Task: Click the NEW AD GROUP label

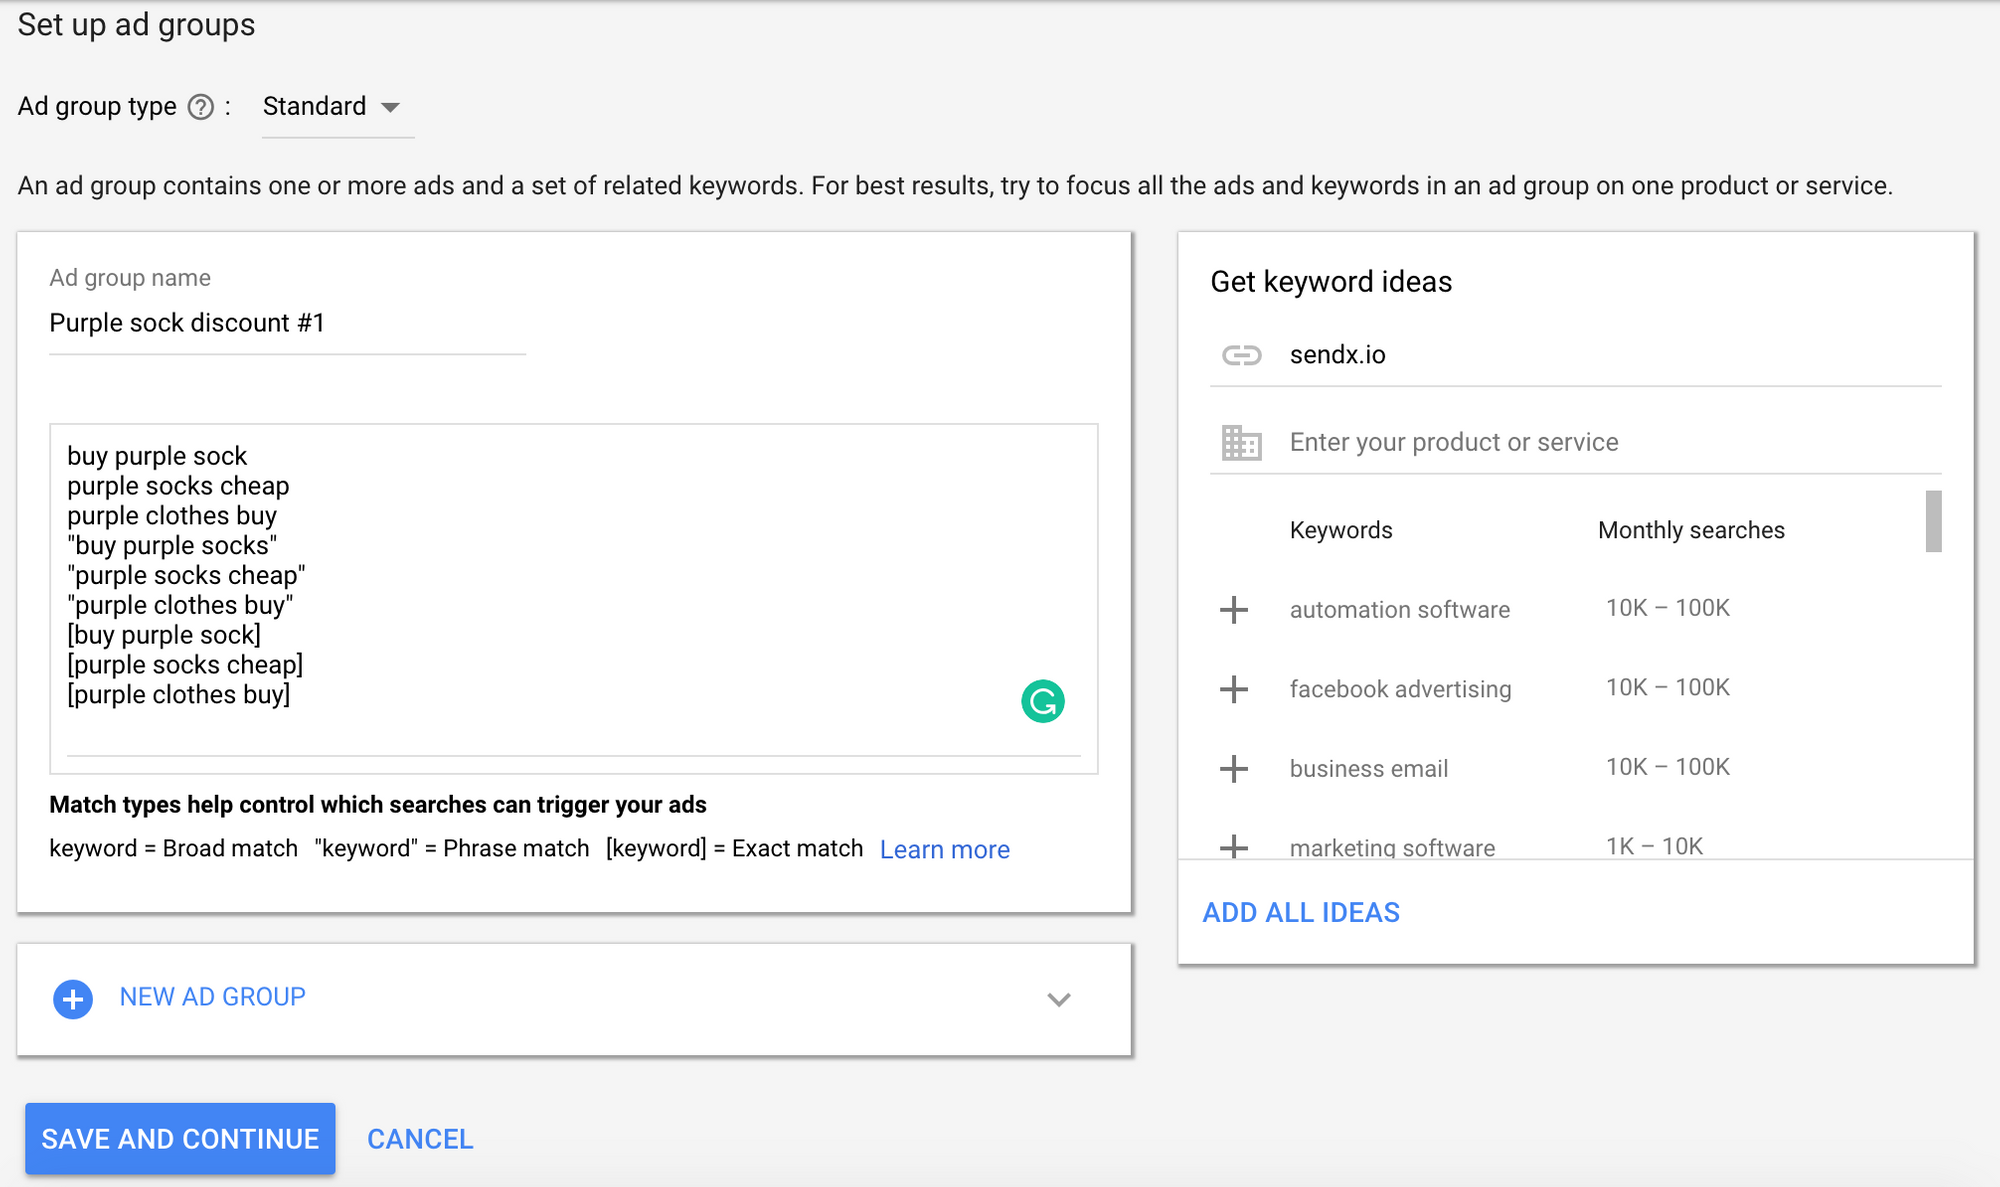Action: 212,997
